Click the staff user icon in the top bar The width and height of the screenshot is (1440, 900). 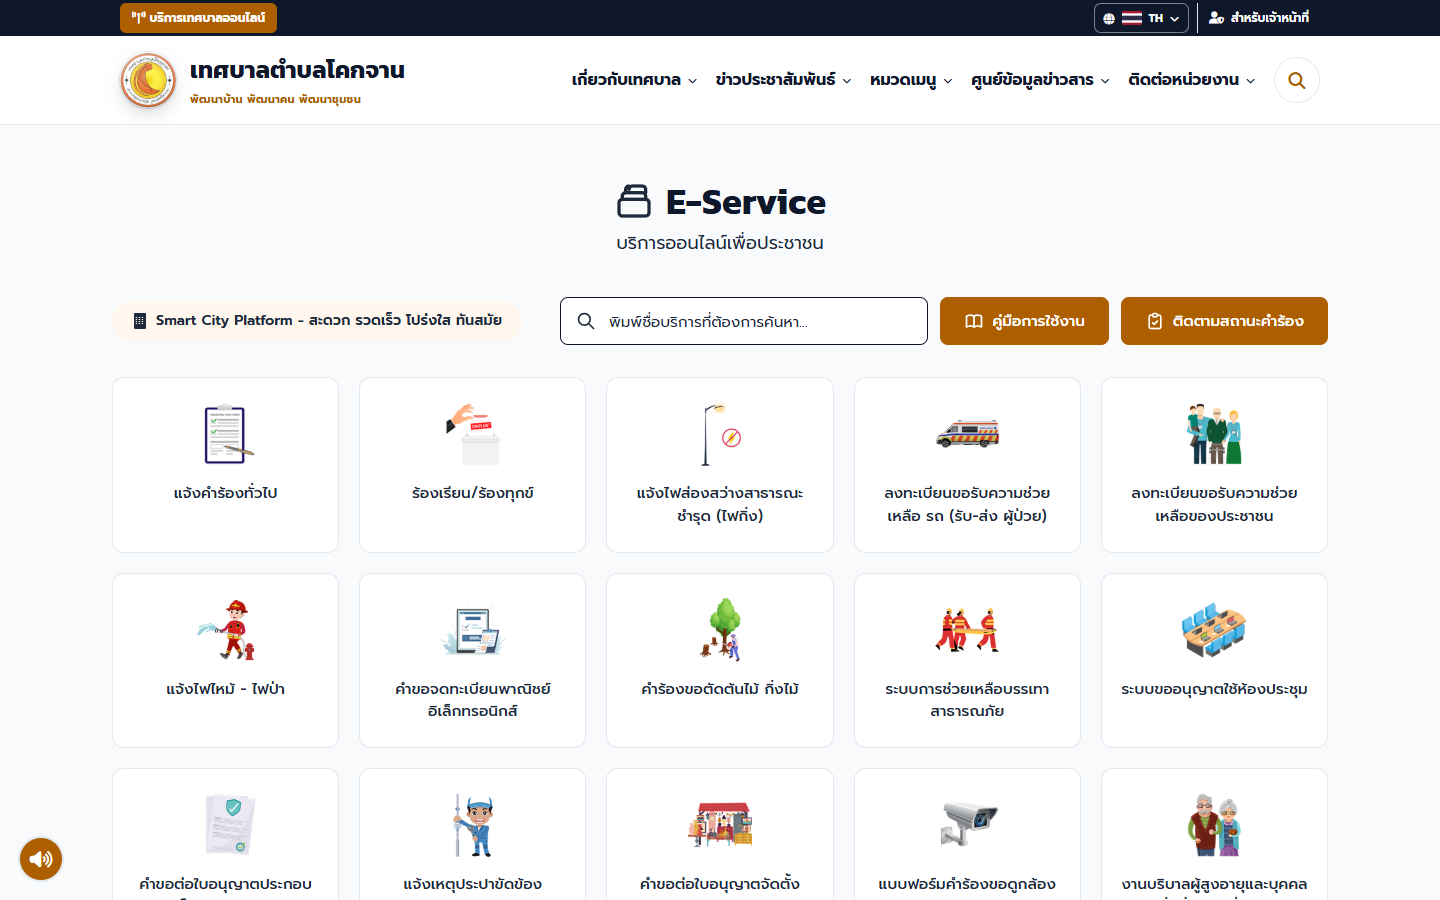(x=1216, y=18)
